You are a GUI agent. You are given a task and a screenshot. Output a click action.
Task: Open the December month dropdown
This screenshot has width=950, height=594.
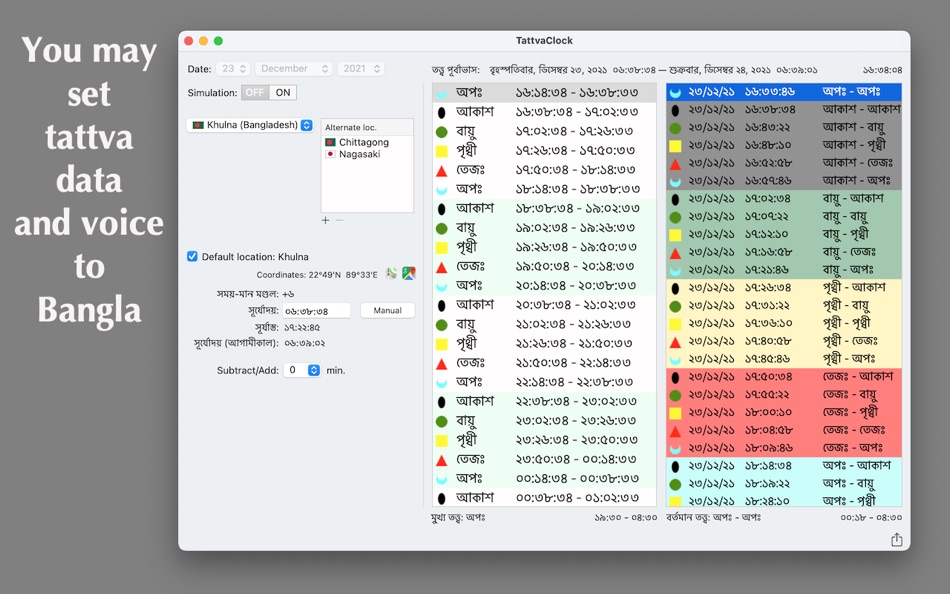tap(294, 68)
